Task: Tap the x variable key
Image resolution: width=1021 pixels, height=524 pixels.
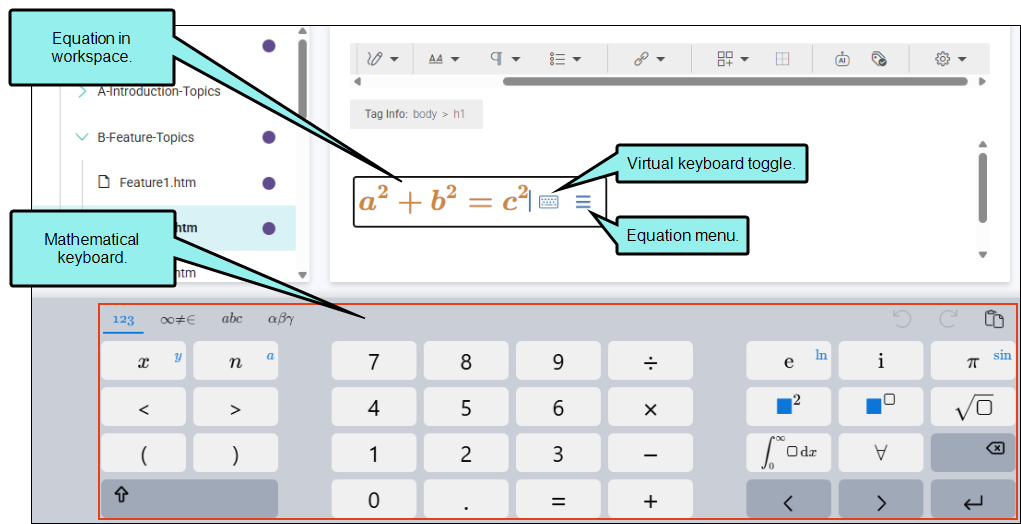Action: 143,361
